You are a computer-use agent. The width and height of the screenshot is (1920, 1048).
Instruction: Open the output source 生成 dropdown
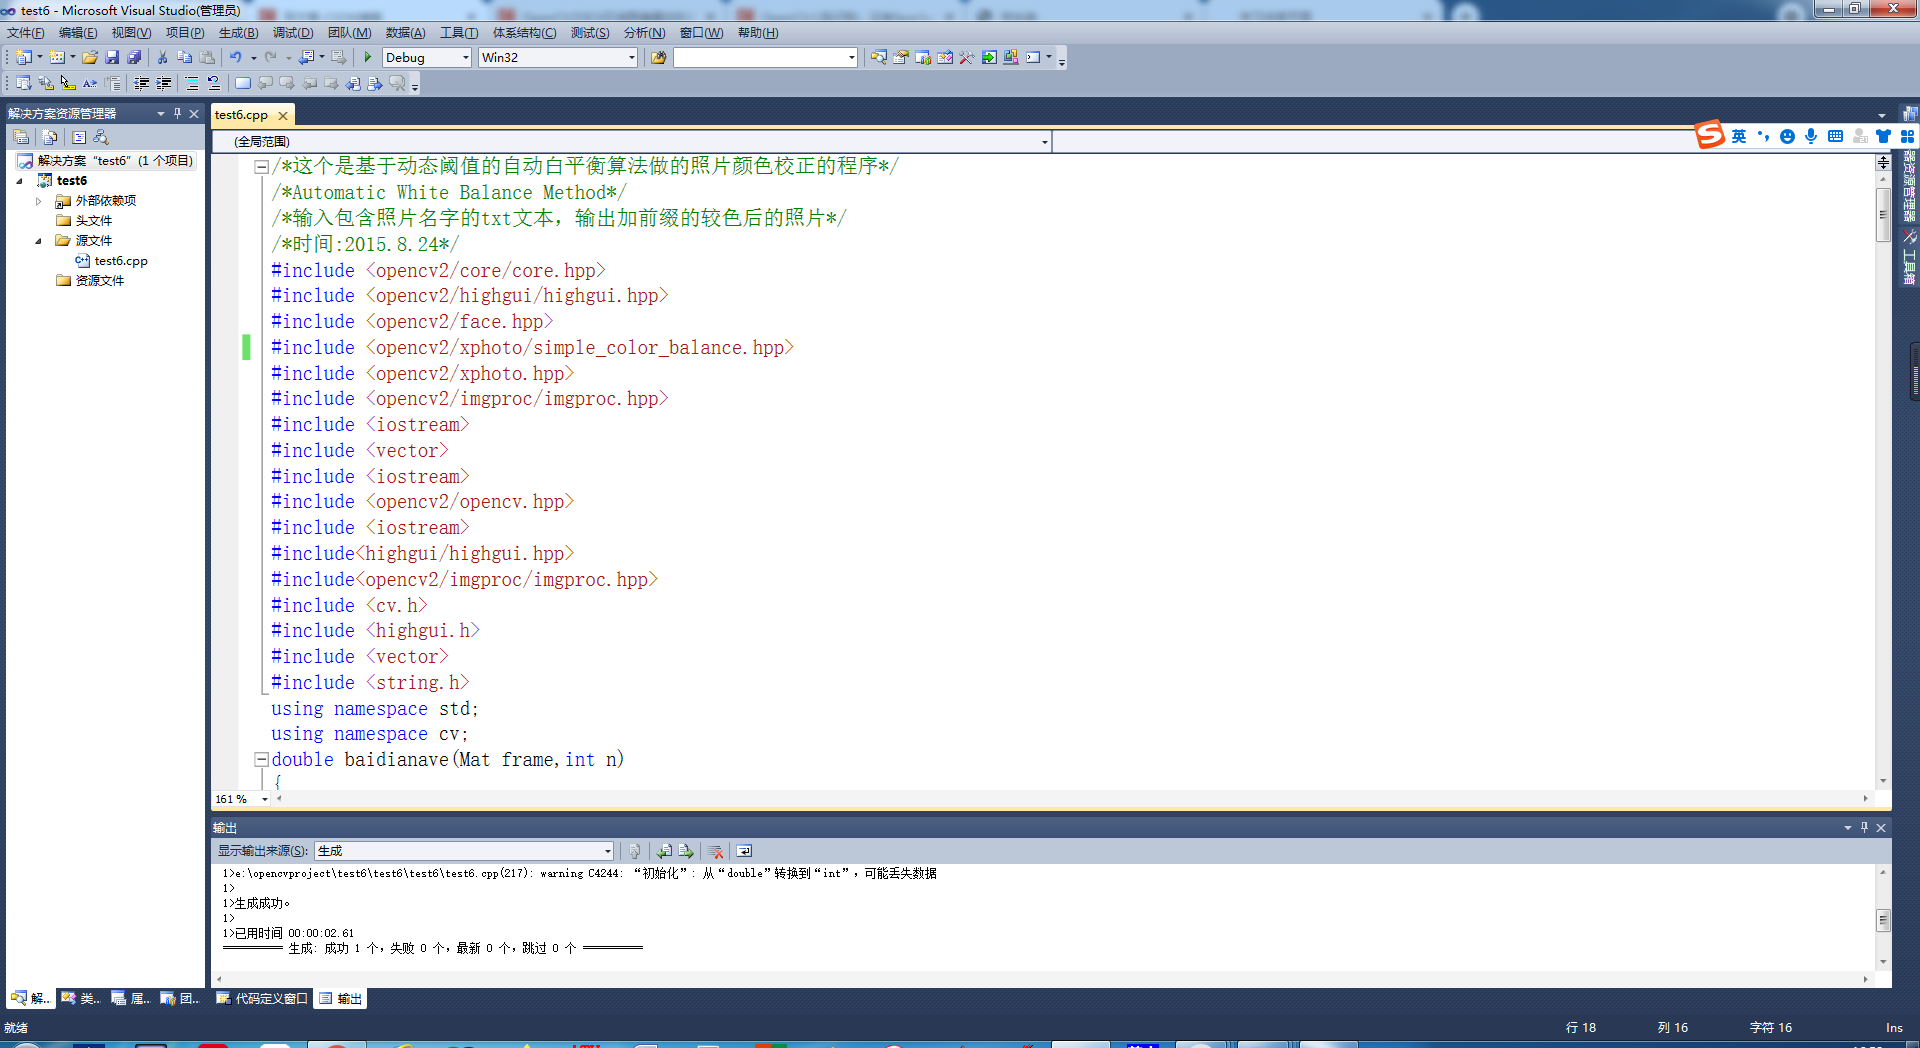click(x=607, y=851)
